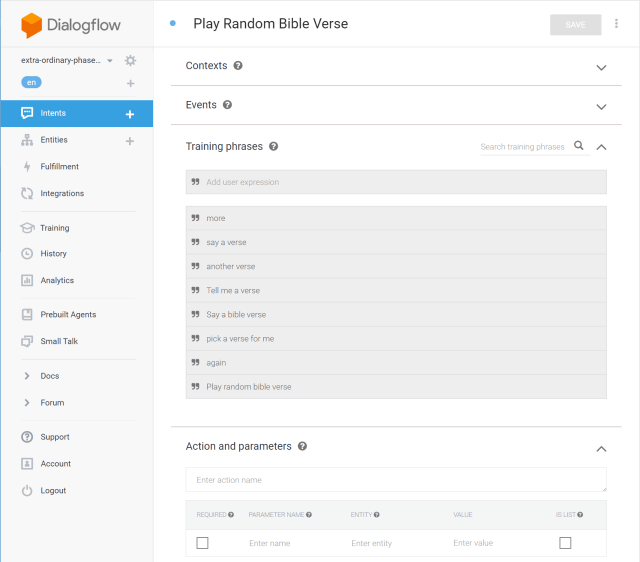The height and width of the screenshot is (562, 640).
Task: Open agent settings gear icon
Action: coord(130,61)
